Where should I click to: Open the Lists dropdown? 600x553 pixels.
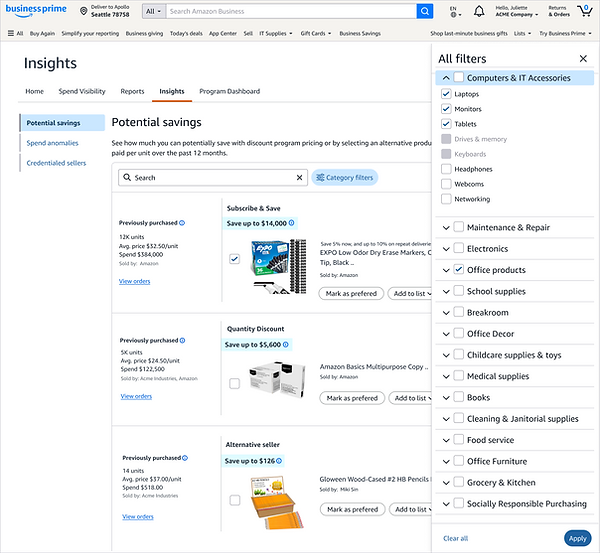point(522,33)
